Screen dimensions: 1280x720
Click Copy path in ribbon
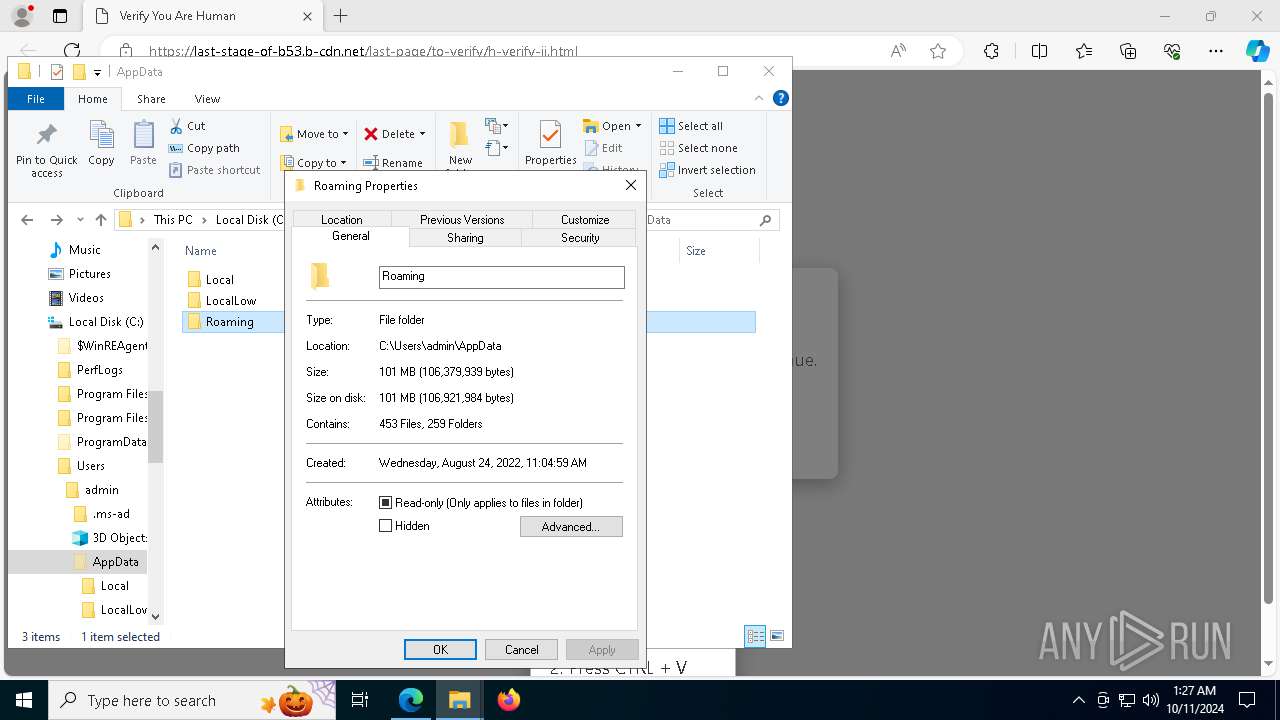204,148
